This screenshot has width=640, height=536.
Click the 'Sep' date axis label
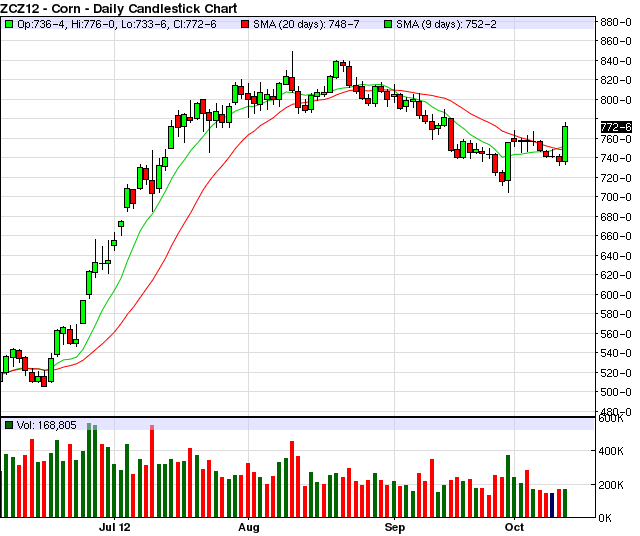(x=395, y=527)
